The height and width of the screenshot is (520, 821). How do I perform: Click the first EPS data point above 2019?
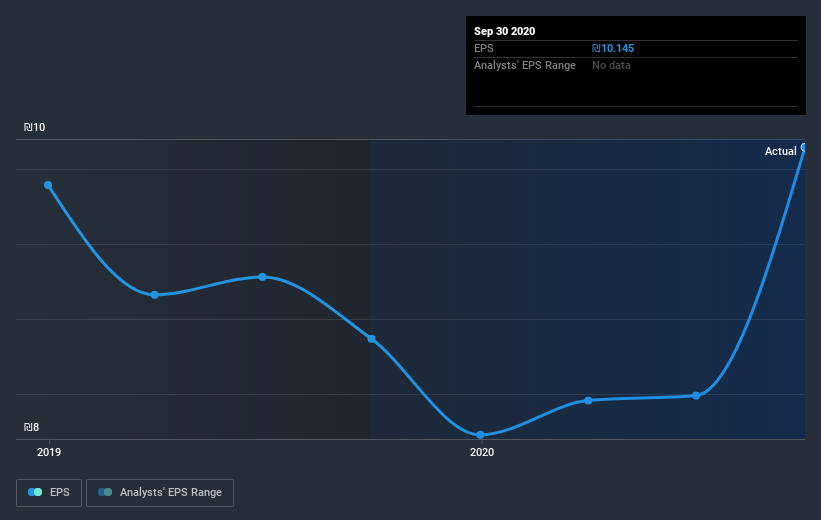[x=48, y=185]
